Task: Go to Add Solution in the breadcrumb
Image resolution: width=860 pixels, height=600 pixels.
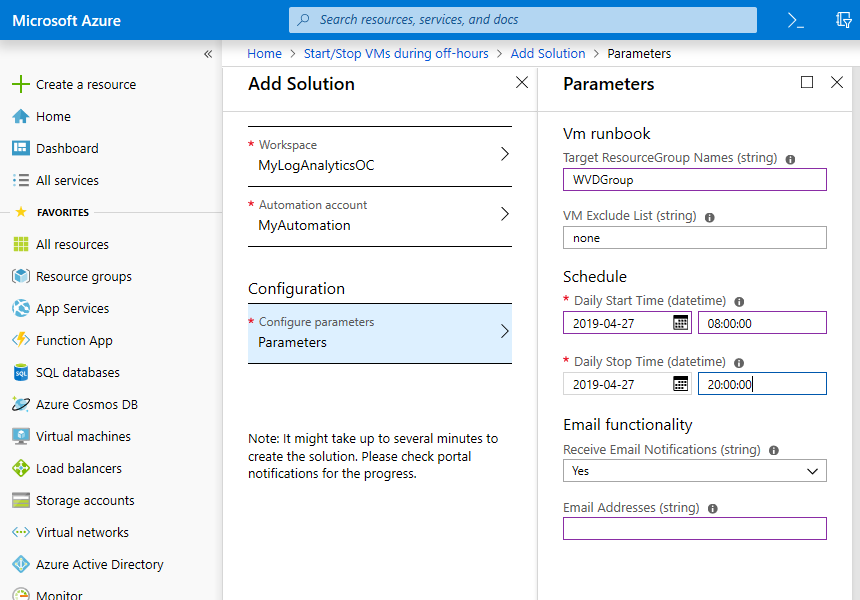Action: (x=548, y=54)
